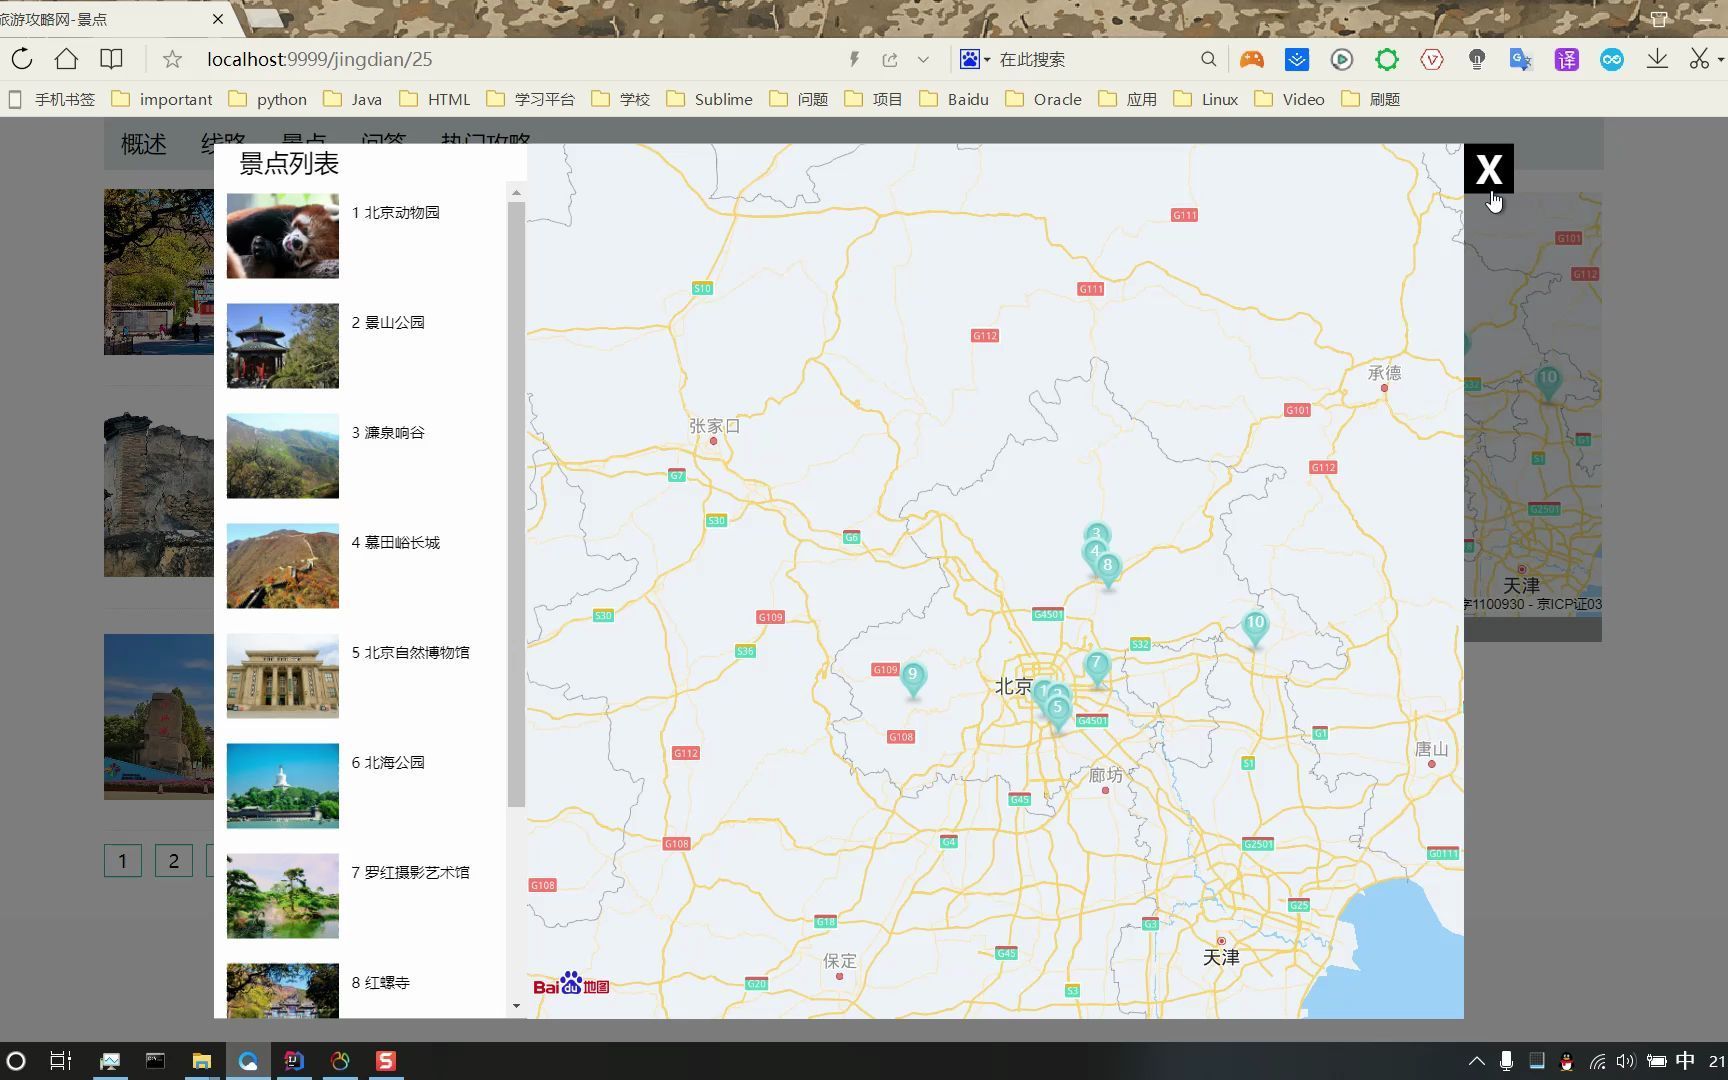
Task: Click the address bar URL field
Action: click(x=520, y=59)
